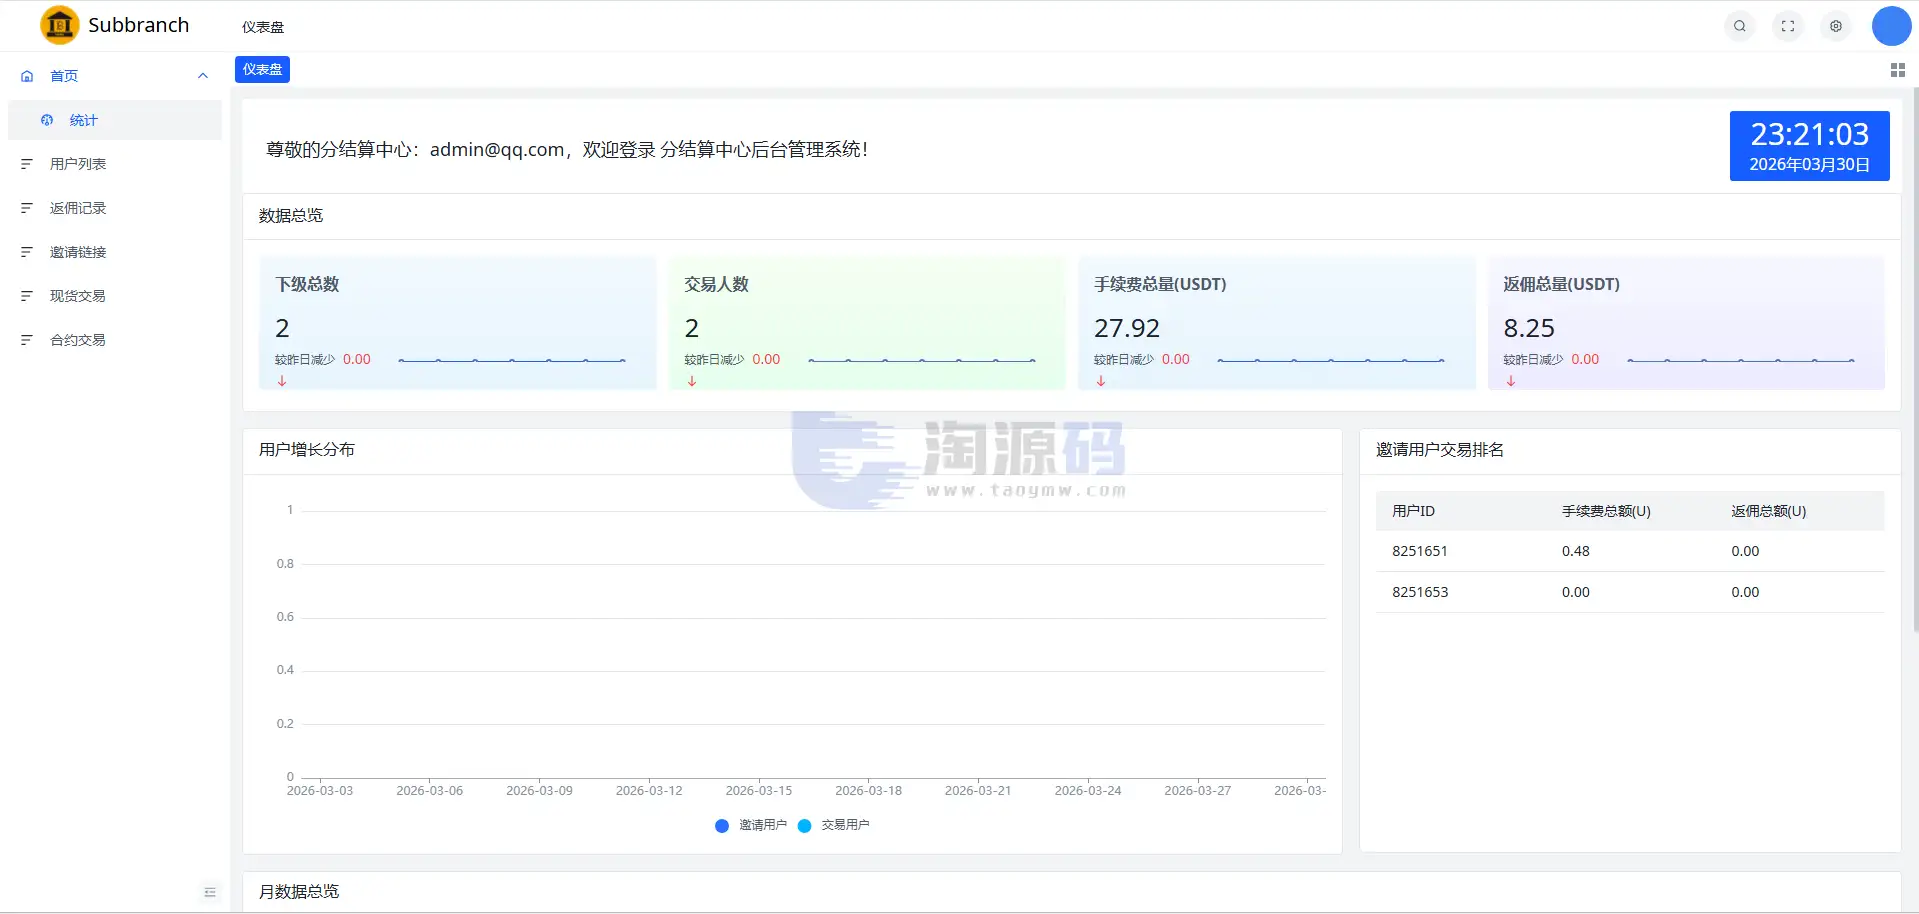1919x914 pixels.
Task: Click user ID 8251653 cell
Action: coord(1420,592)
